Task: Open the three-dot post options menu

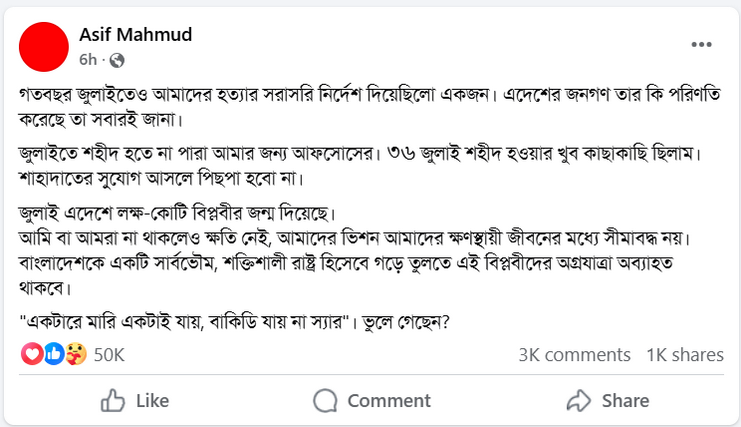Action: tap(701, 44)
